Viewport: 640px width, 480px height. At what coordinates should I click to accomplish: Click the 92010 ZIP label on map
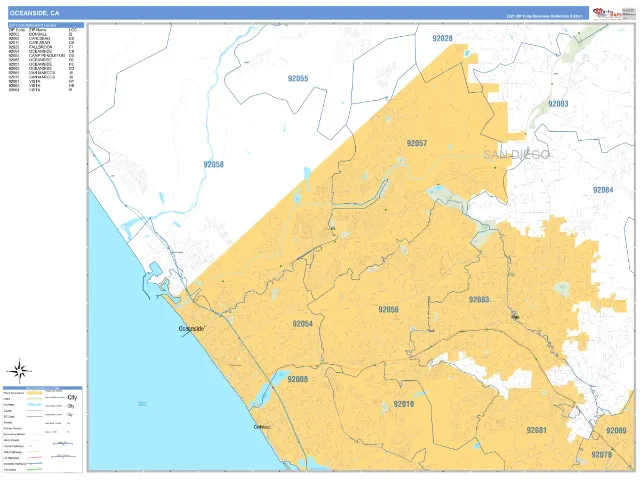click(x=404, y=404)
